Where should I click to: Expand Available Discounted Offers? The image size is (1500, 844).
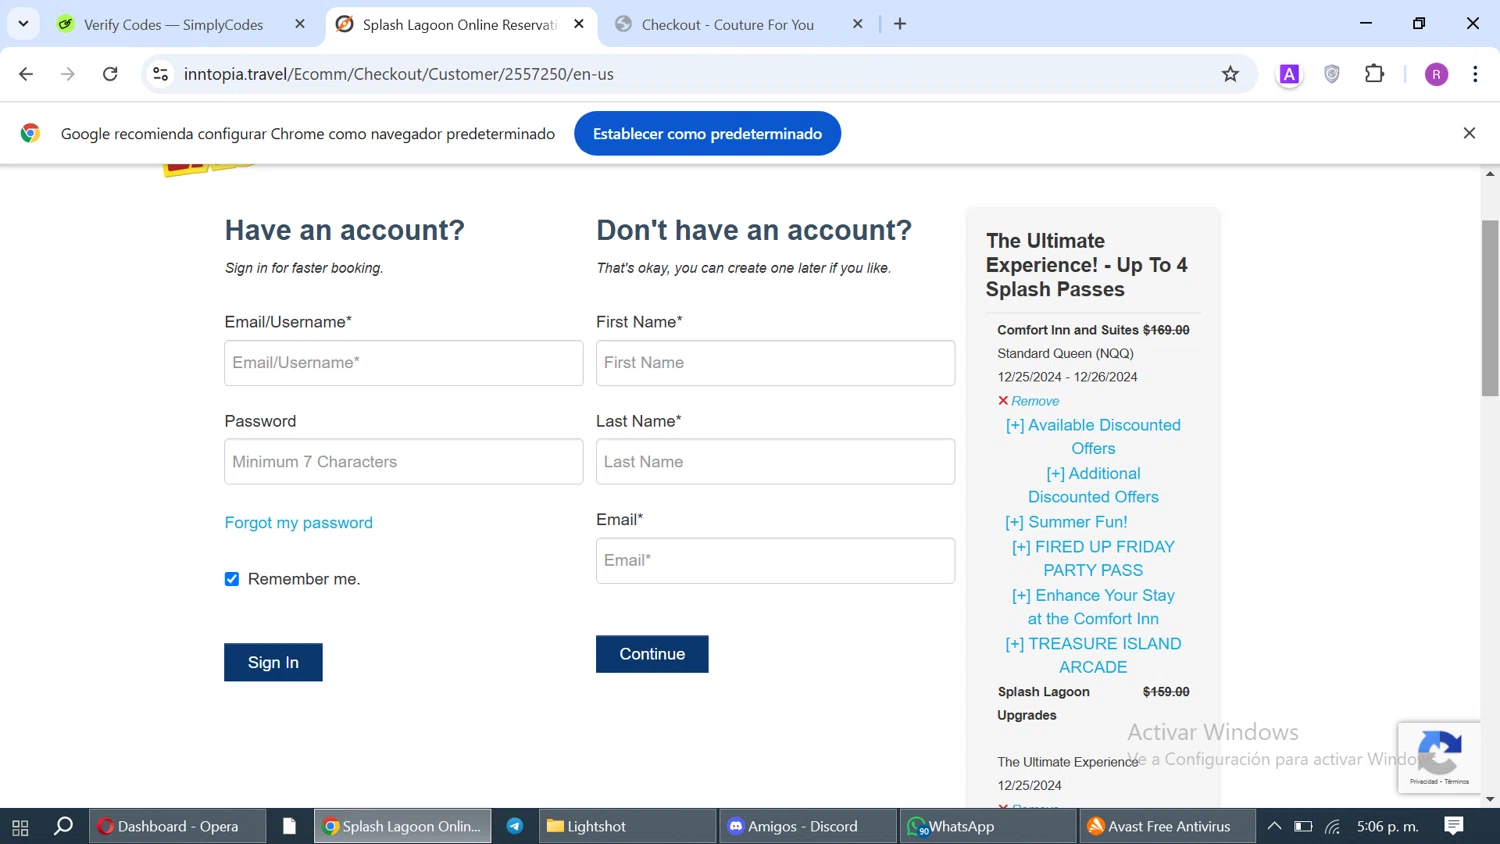(1093, 437)
